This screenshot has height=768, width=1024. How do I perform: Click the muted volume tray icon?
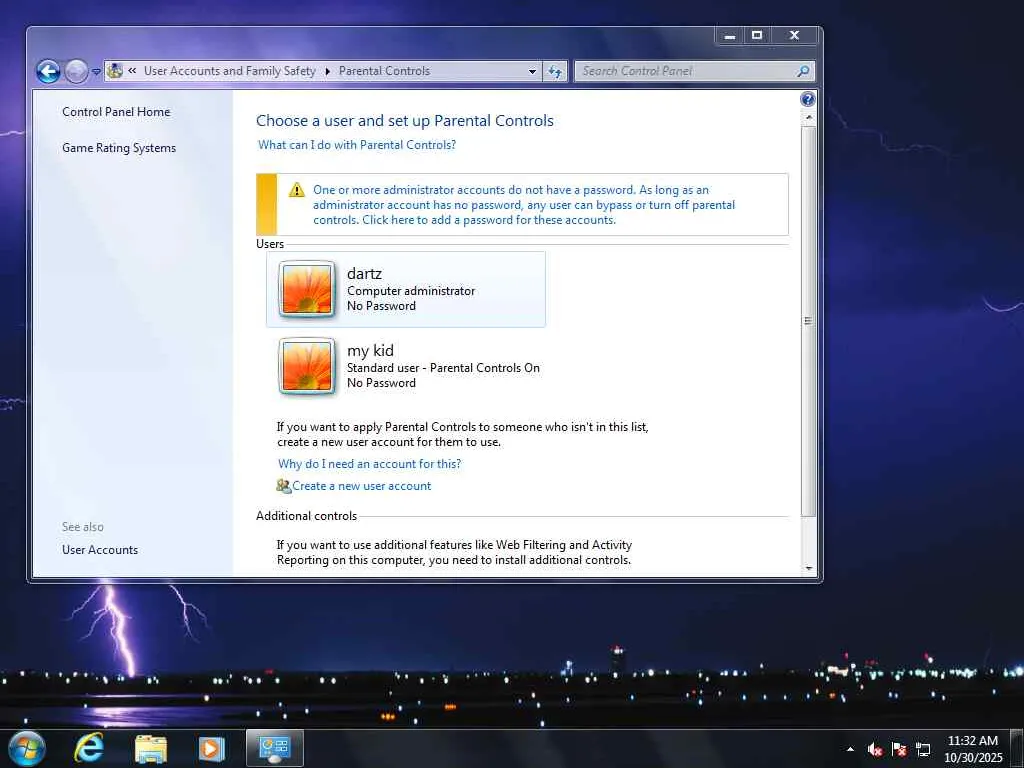click(875, 749)
